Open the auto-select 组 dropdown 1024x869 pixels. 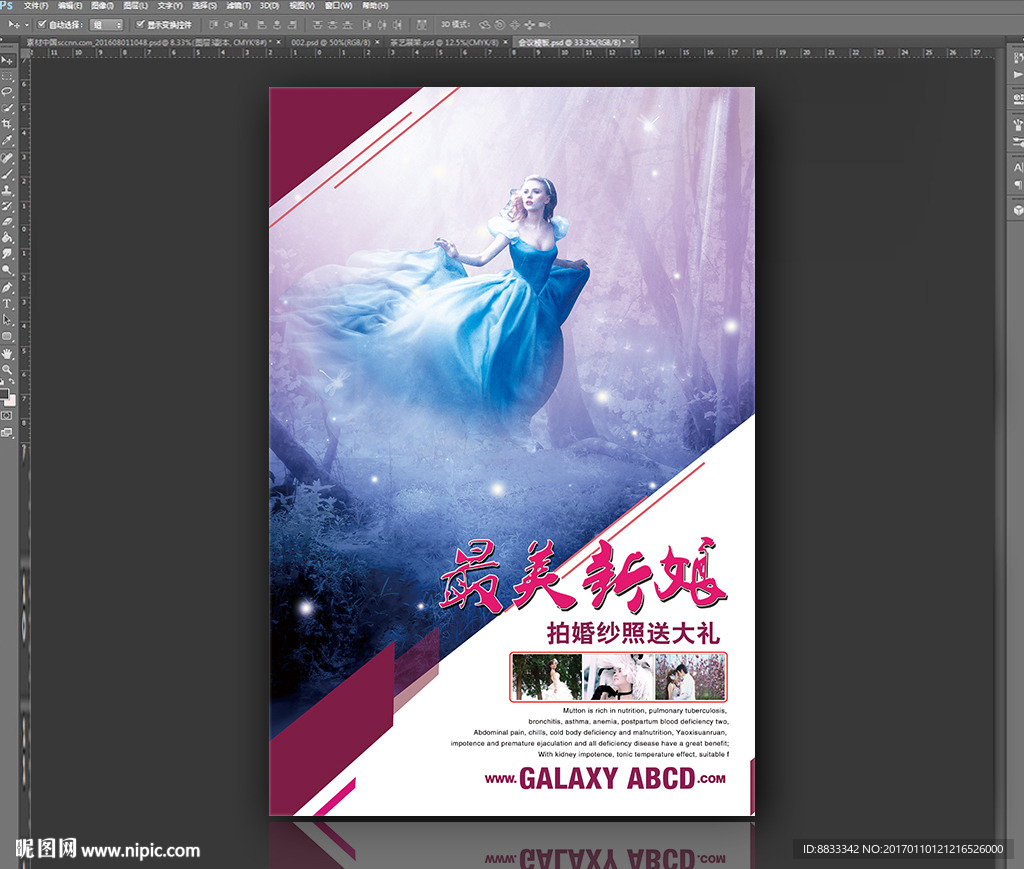tap(107, 24)
